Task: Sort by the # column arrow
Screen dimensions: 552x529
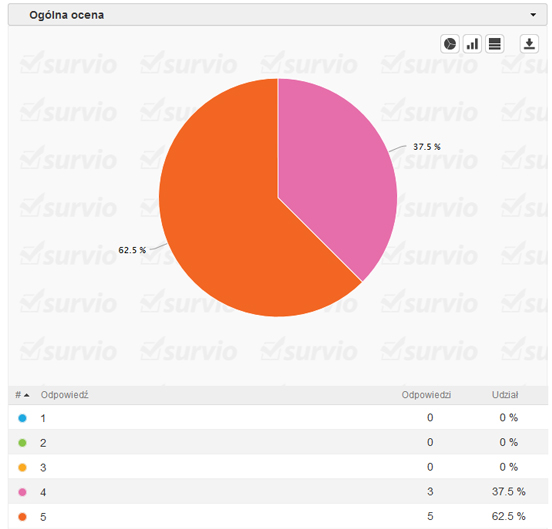Action: (x=26, y=395)
